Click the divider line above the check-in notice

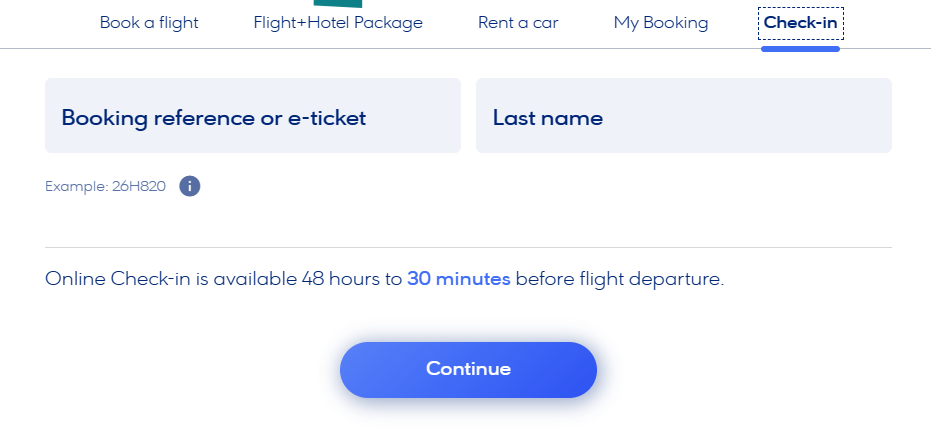pos(468,247)
